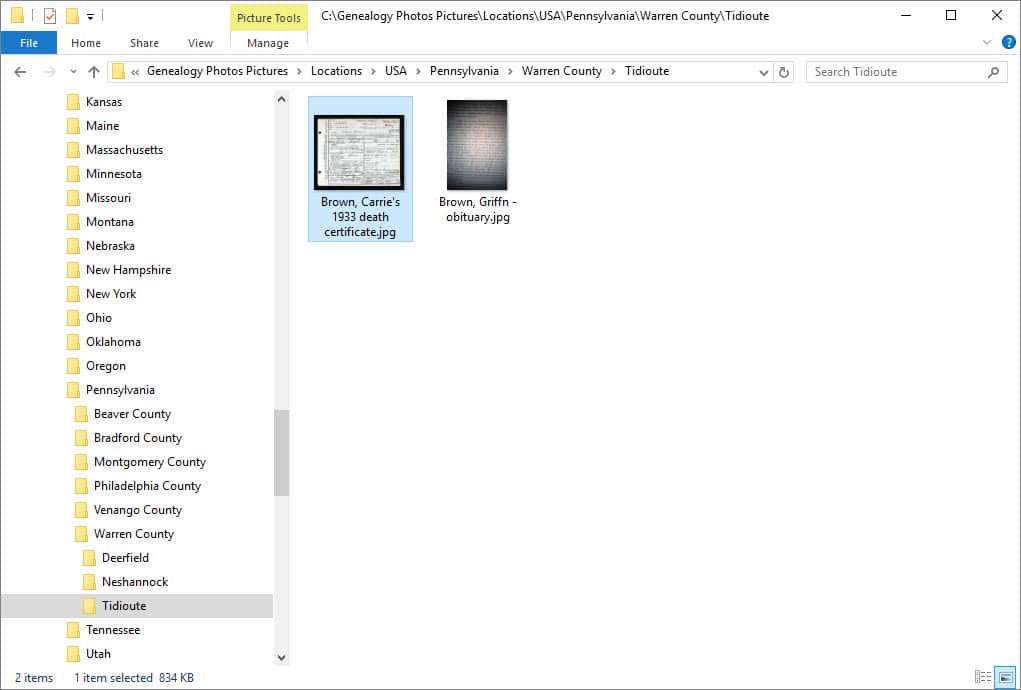The height and width of the screenshot is (690, 1021).
Task: Switch to the Share ribbon tab
Action: 144,43
